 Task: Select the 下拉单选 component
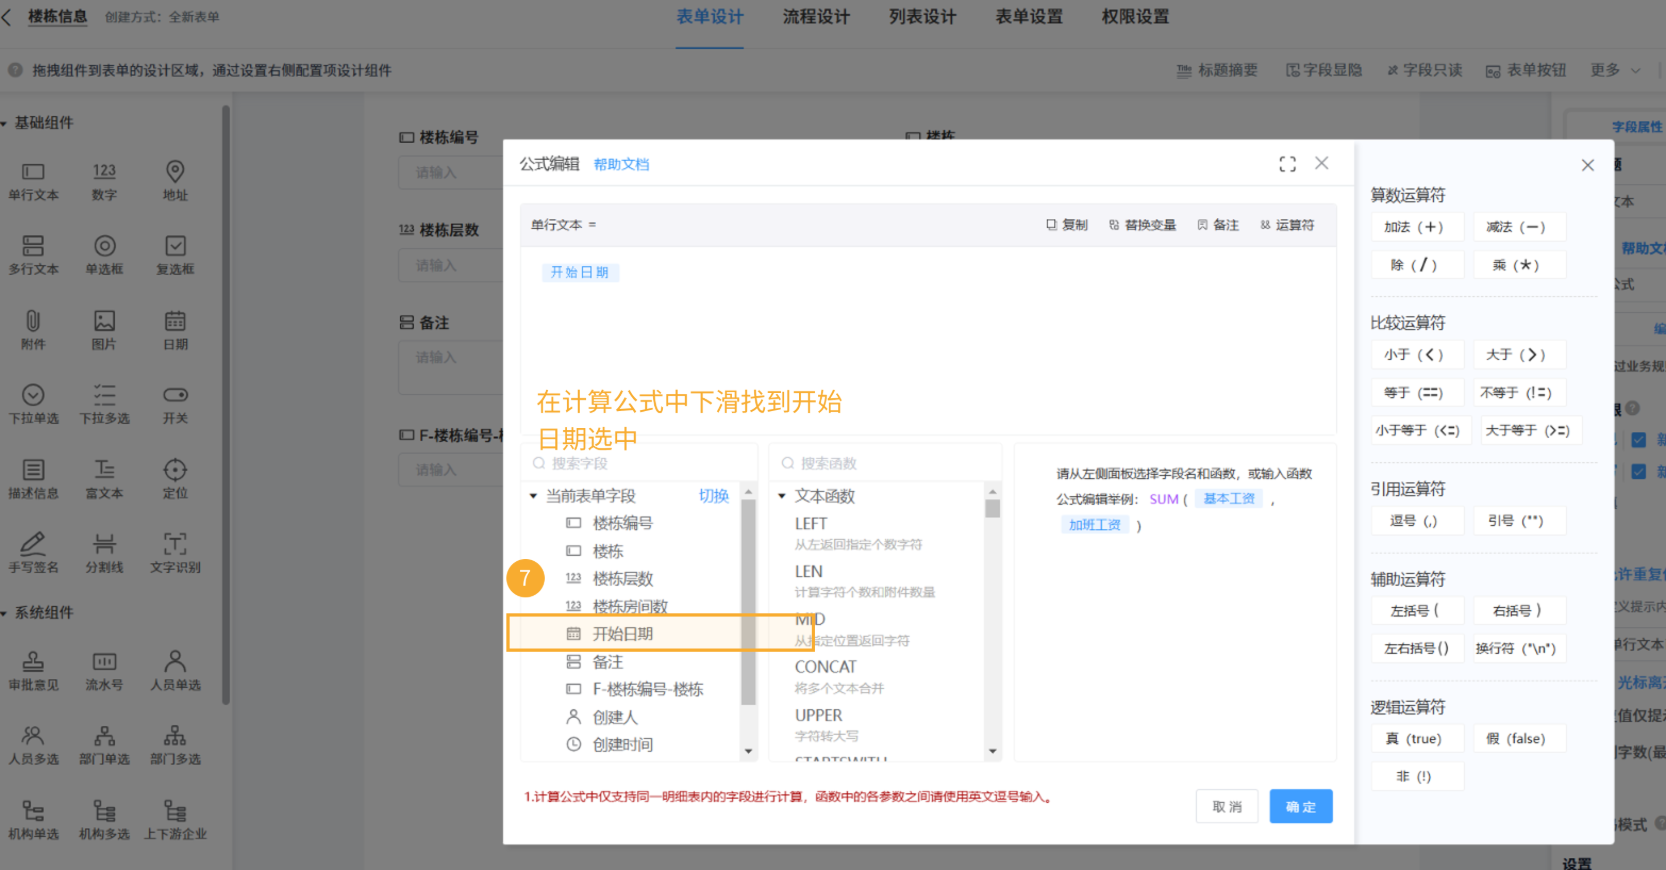point(33,404)
